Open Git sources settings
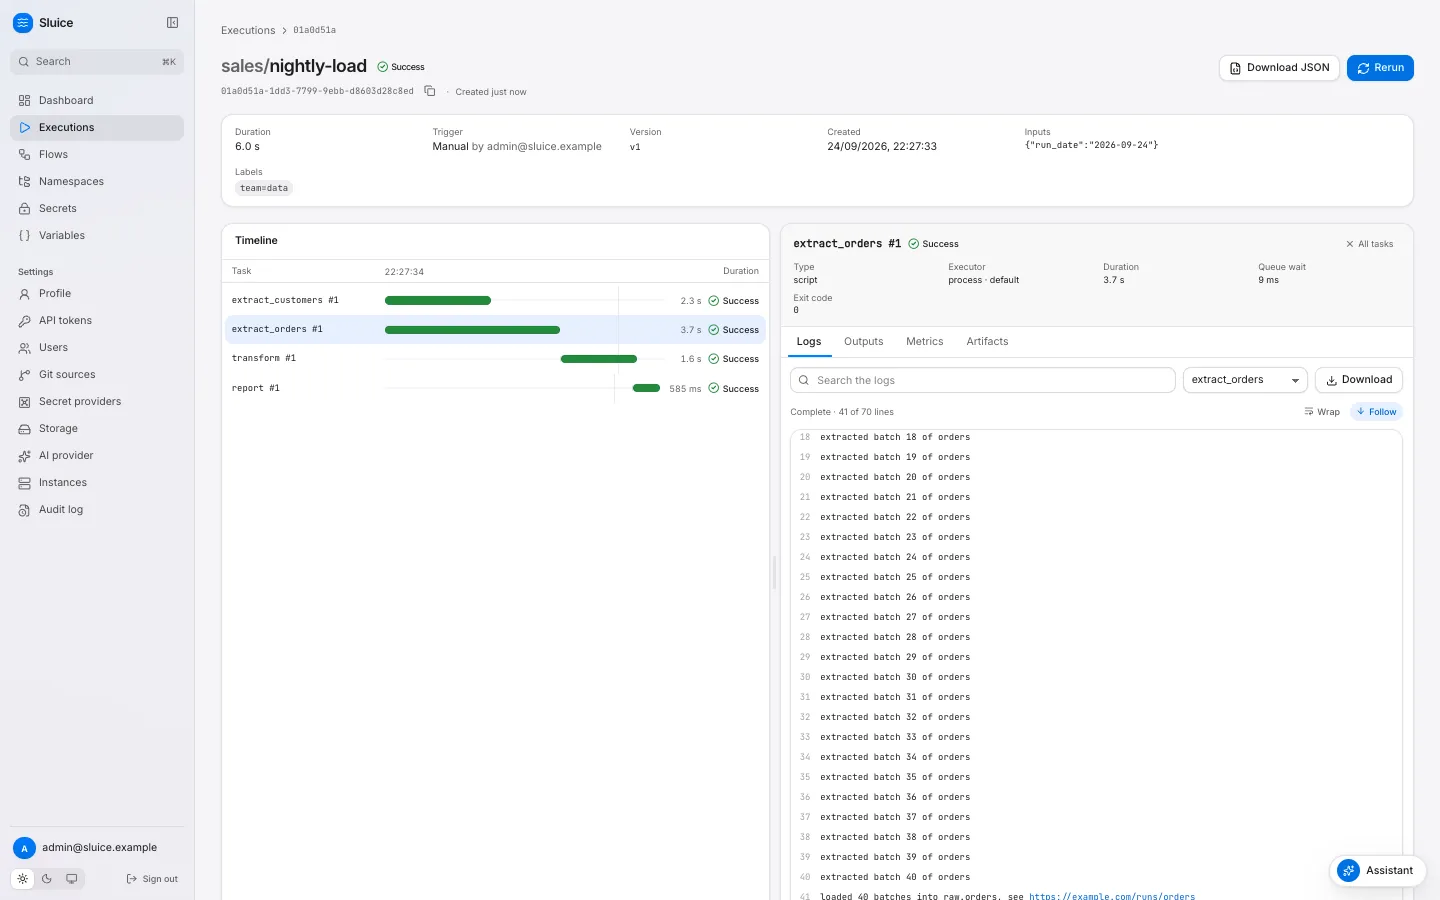The width and height of the screenshot is (1440, 900). pos(97,374)
